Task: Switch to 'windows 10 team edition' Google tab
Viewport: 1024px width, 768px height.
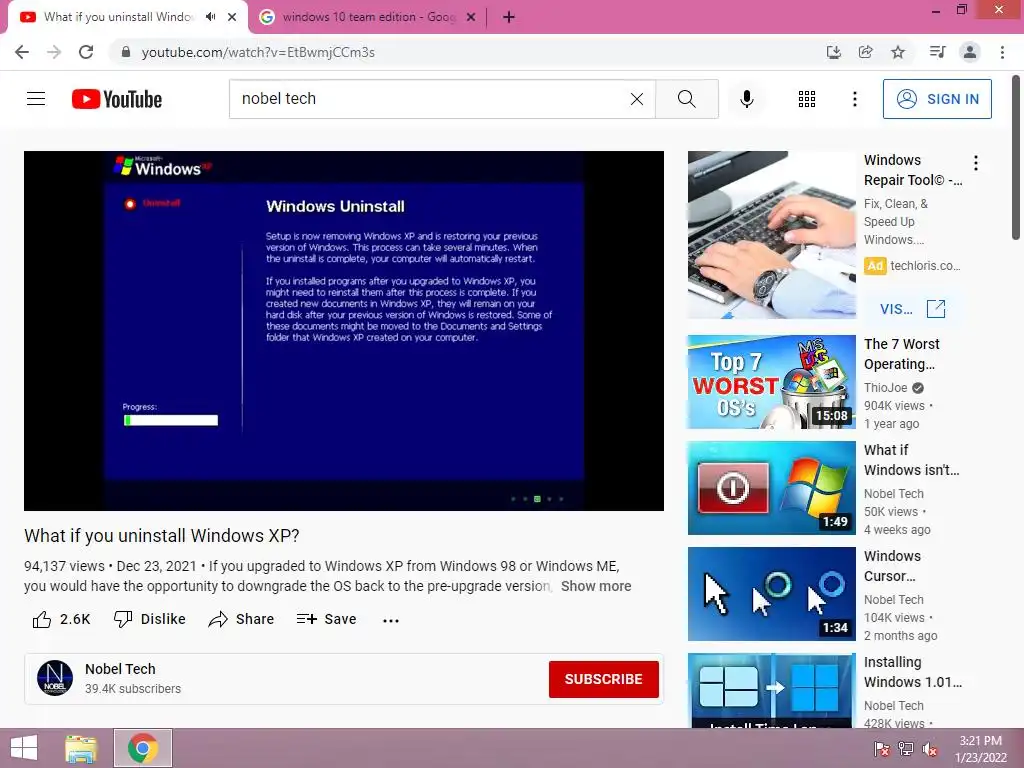Action: pos(368,17)
